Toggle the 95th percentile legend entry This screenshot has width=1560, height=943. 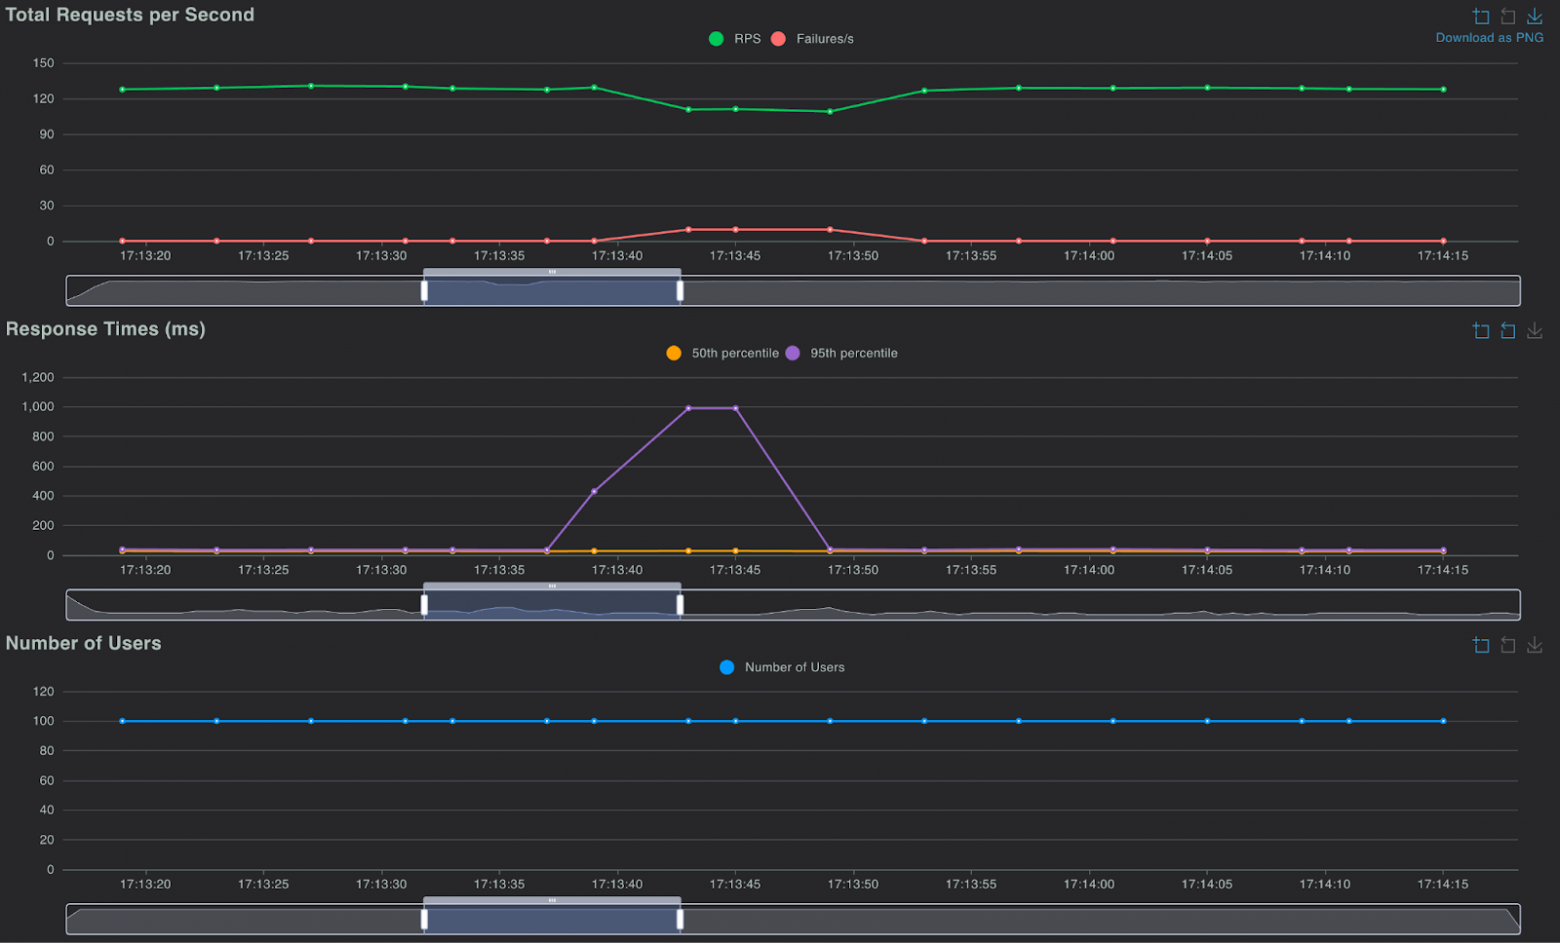[843, 352]
